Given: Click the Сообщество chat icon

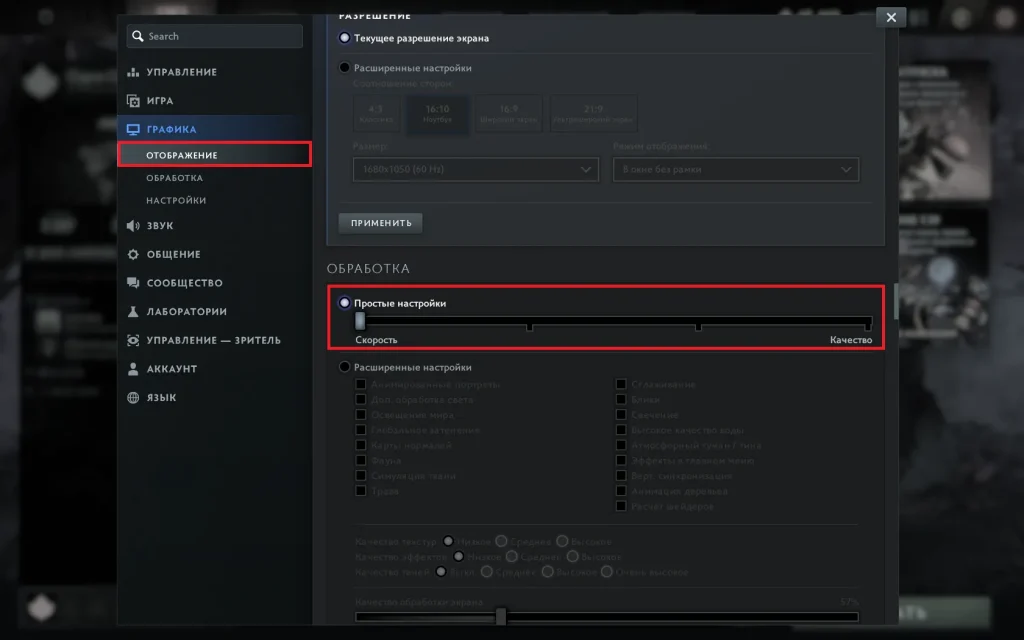Looking at the screenshot, I should (x=133, y=283).
